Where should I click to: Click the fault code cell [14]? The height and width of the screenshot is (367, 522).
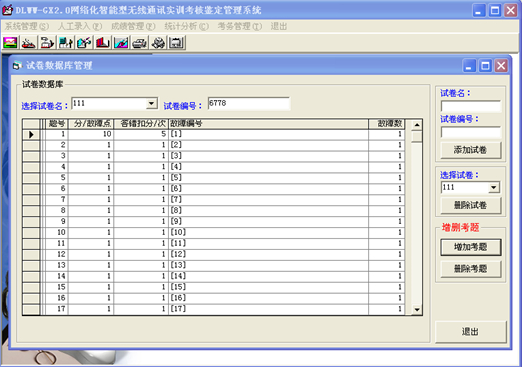point(269,277)
